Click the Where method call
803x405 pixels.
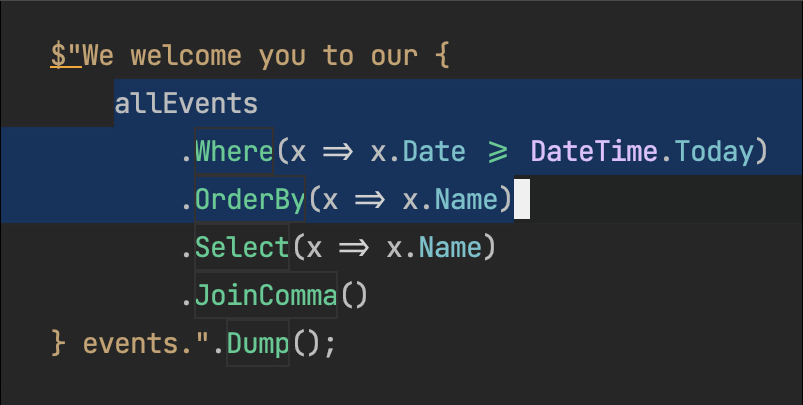pos(234,152)
